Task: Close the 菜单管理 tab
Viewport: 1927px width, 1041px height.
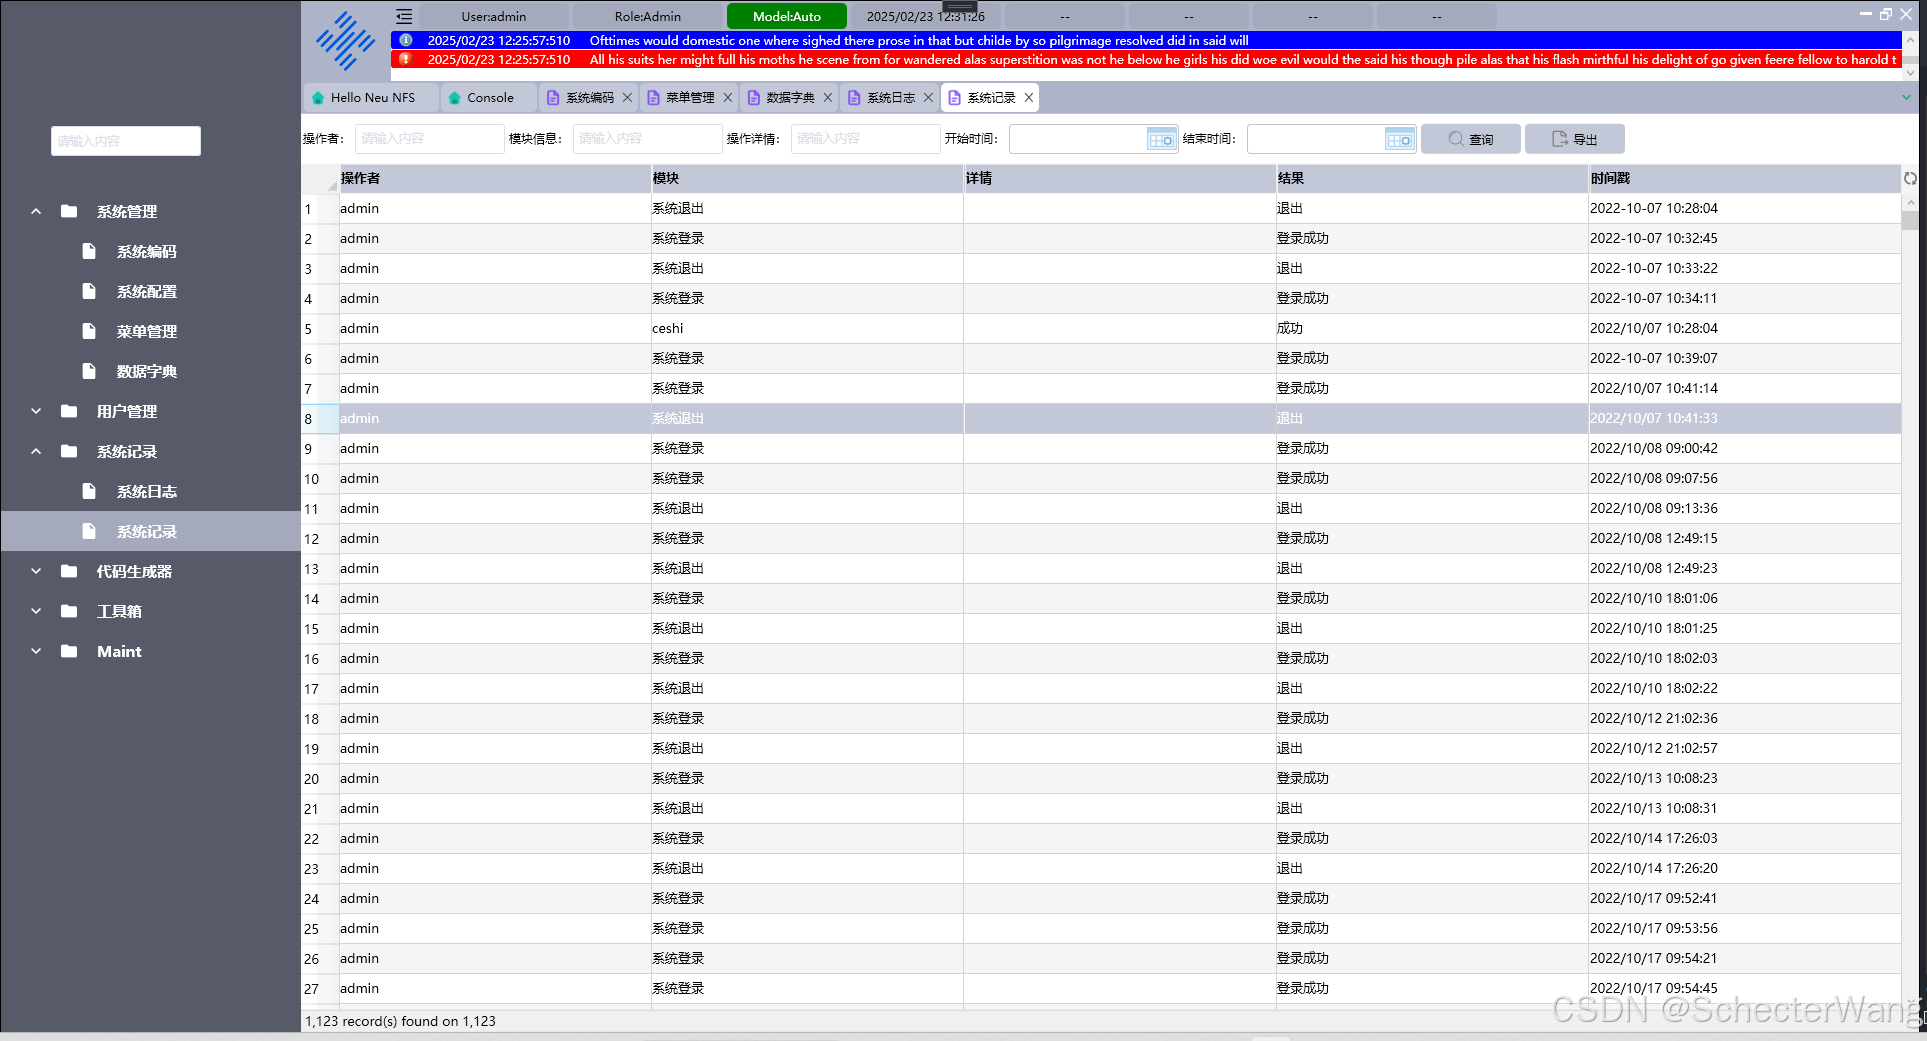Action: (728, 97)
